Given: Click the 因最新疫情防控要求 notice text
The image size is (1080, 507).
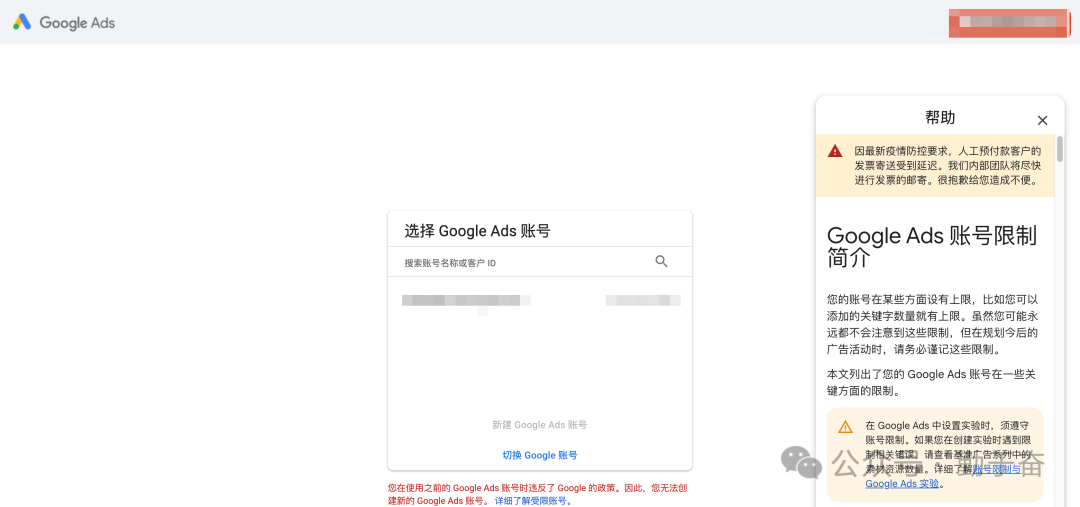Looking at the screenshot, I should pos(948,165).
